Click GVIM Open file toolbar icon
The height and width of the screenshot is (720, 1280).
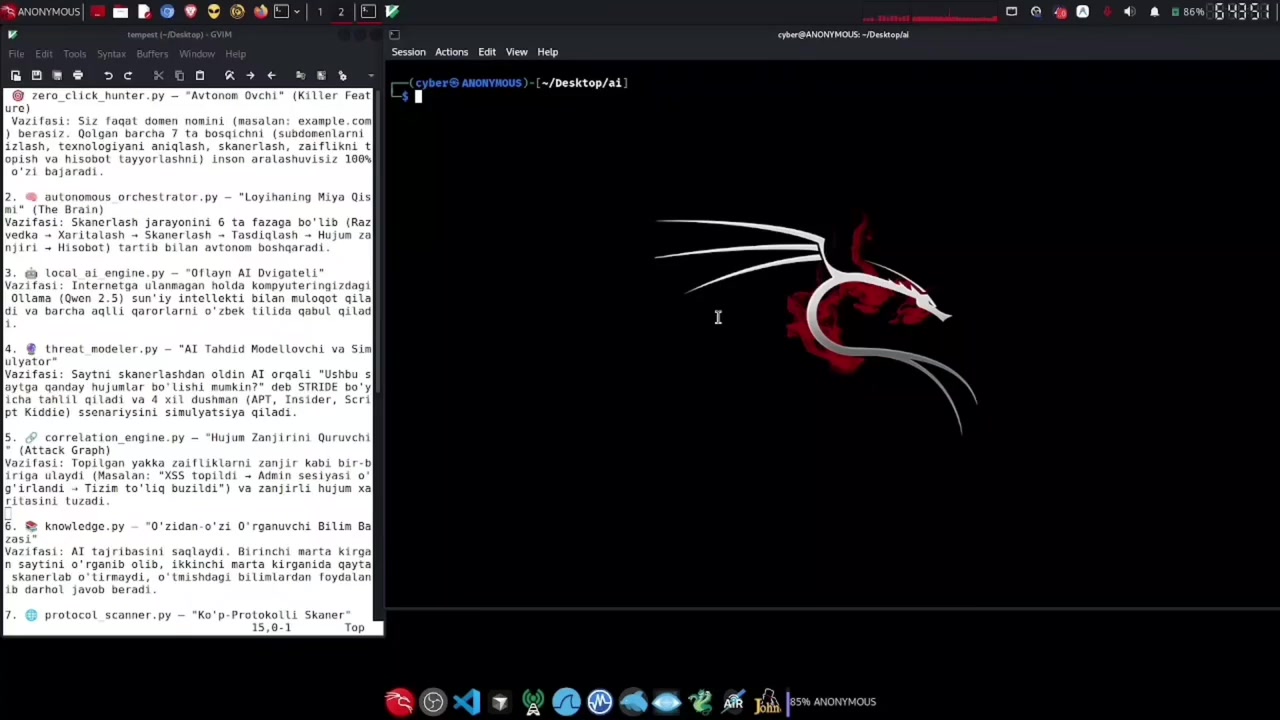coord(16,76)
